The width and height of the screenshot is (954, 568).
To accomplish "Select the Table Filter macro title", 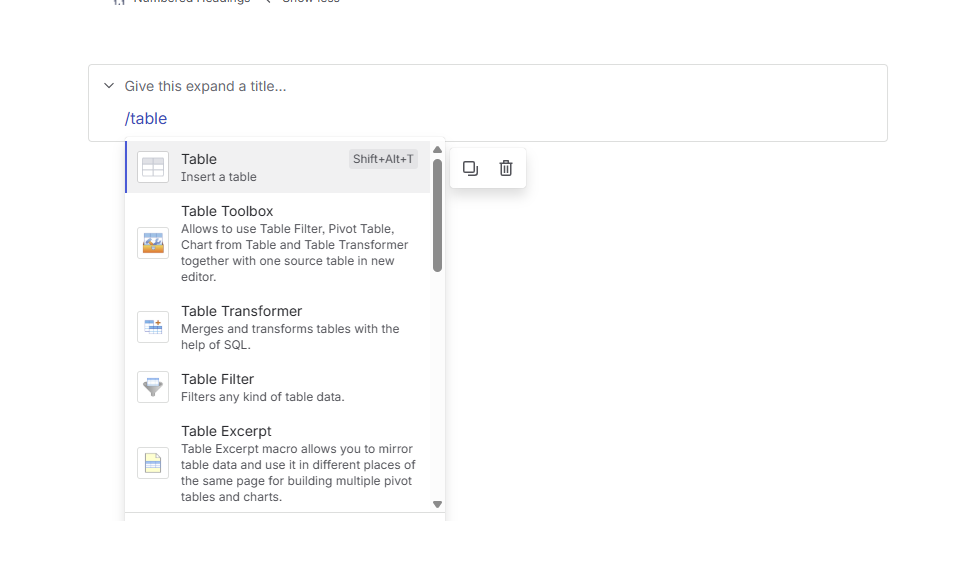I will coord(217,379).
